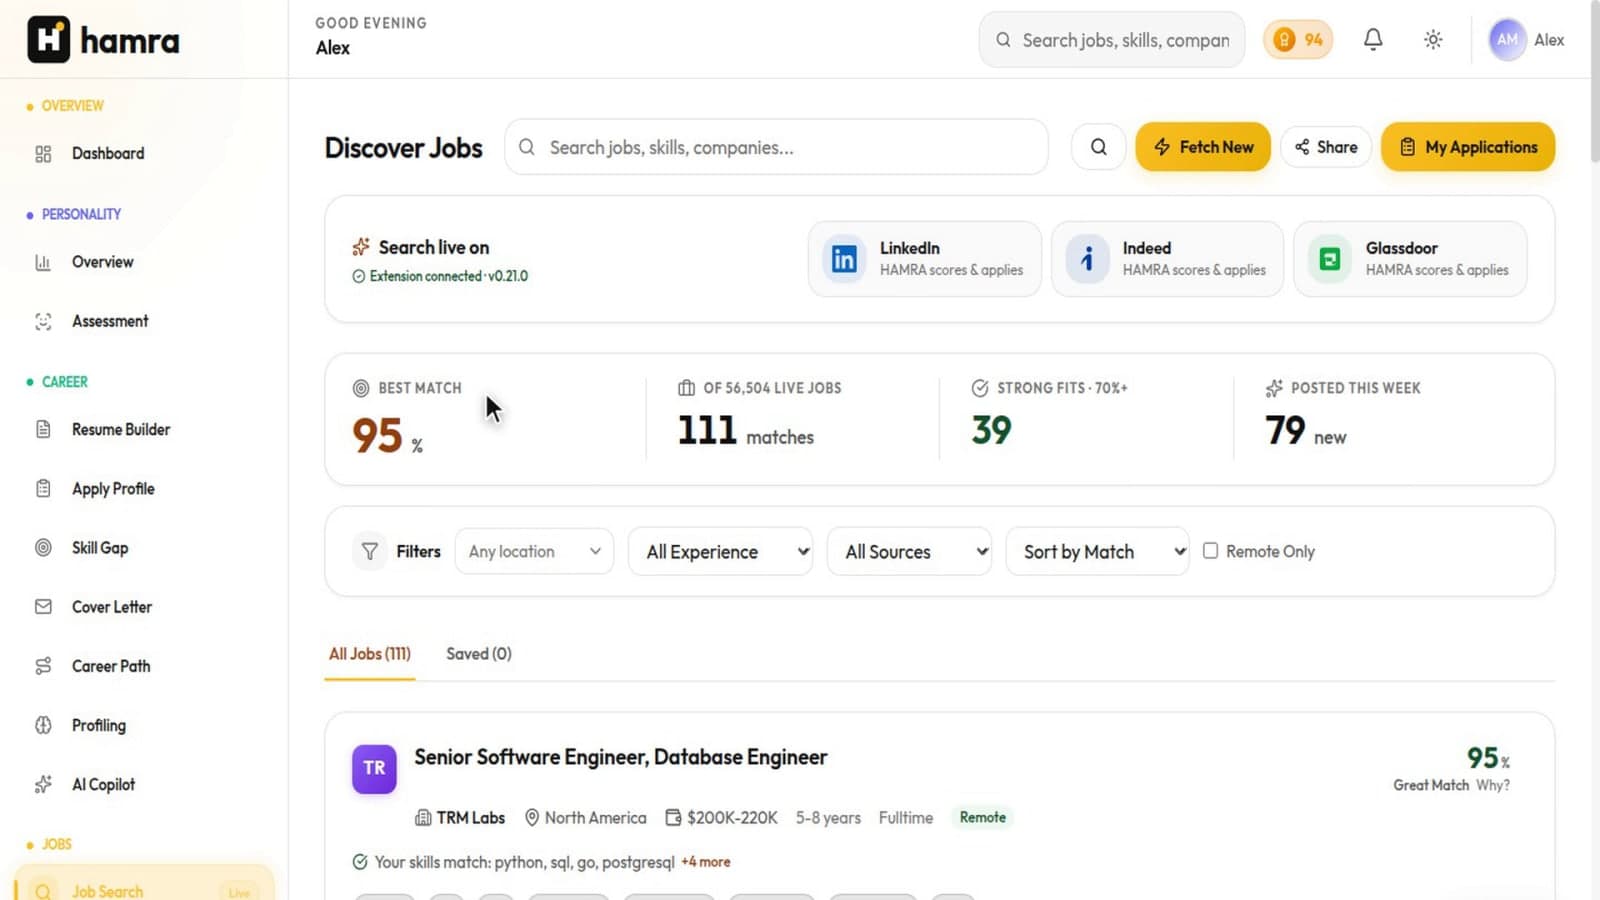Screen dimensions: 1600x900
Task: Click the Share button
Action: click(1326, 147)
